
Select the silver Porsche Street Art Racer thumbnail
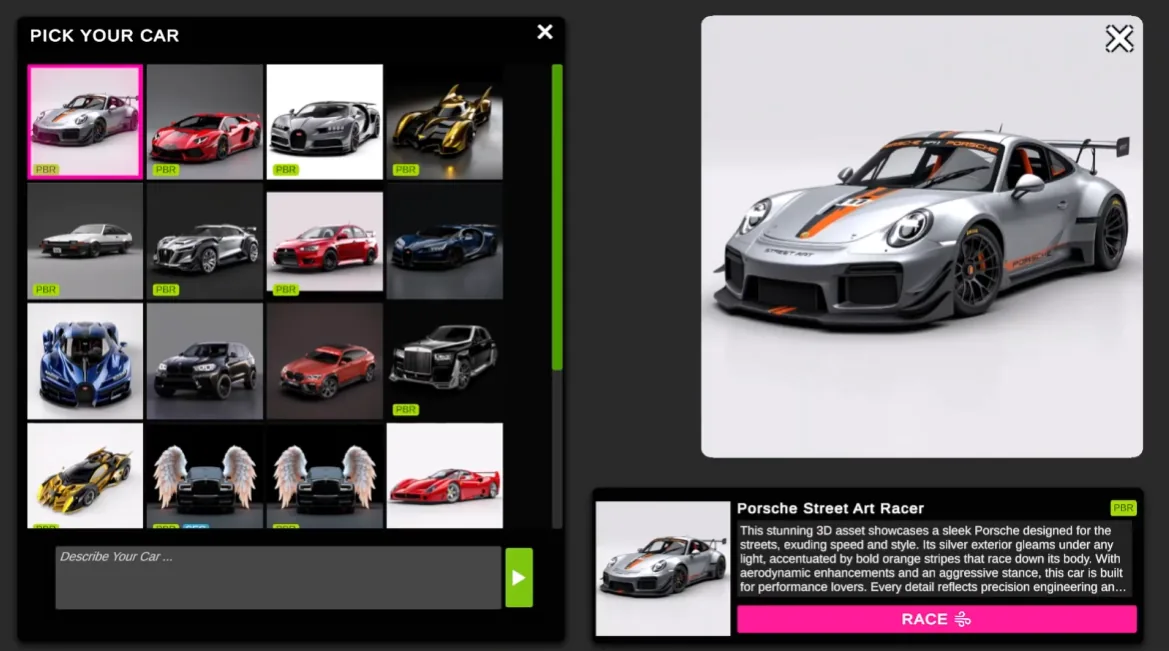[x=85, y=122]
